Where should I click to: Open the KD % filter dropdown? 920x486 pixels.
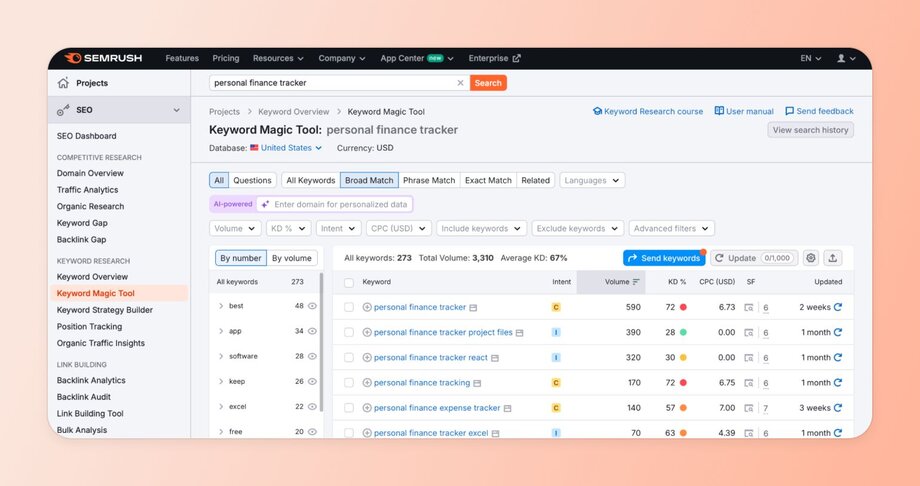click(x=288, y=228)
